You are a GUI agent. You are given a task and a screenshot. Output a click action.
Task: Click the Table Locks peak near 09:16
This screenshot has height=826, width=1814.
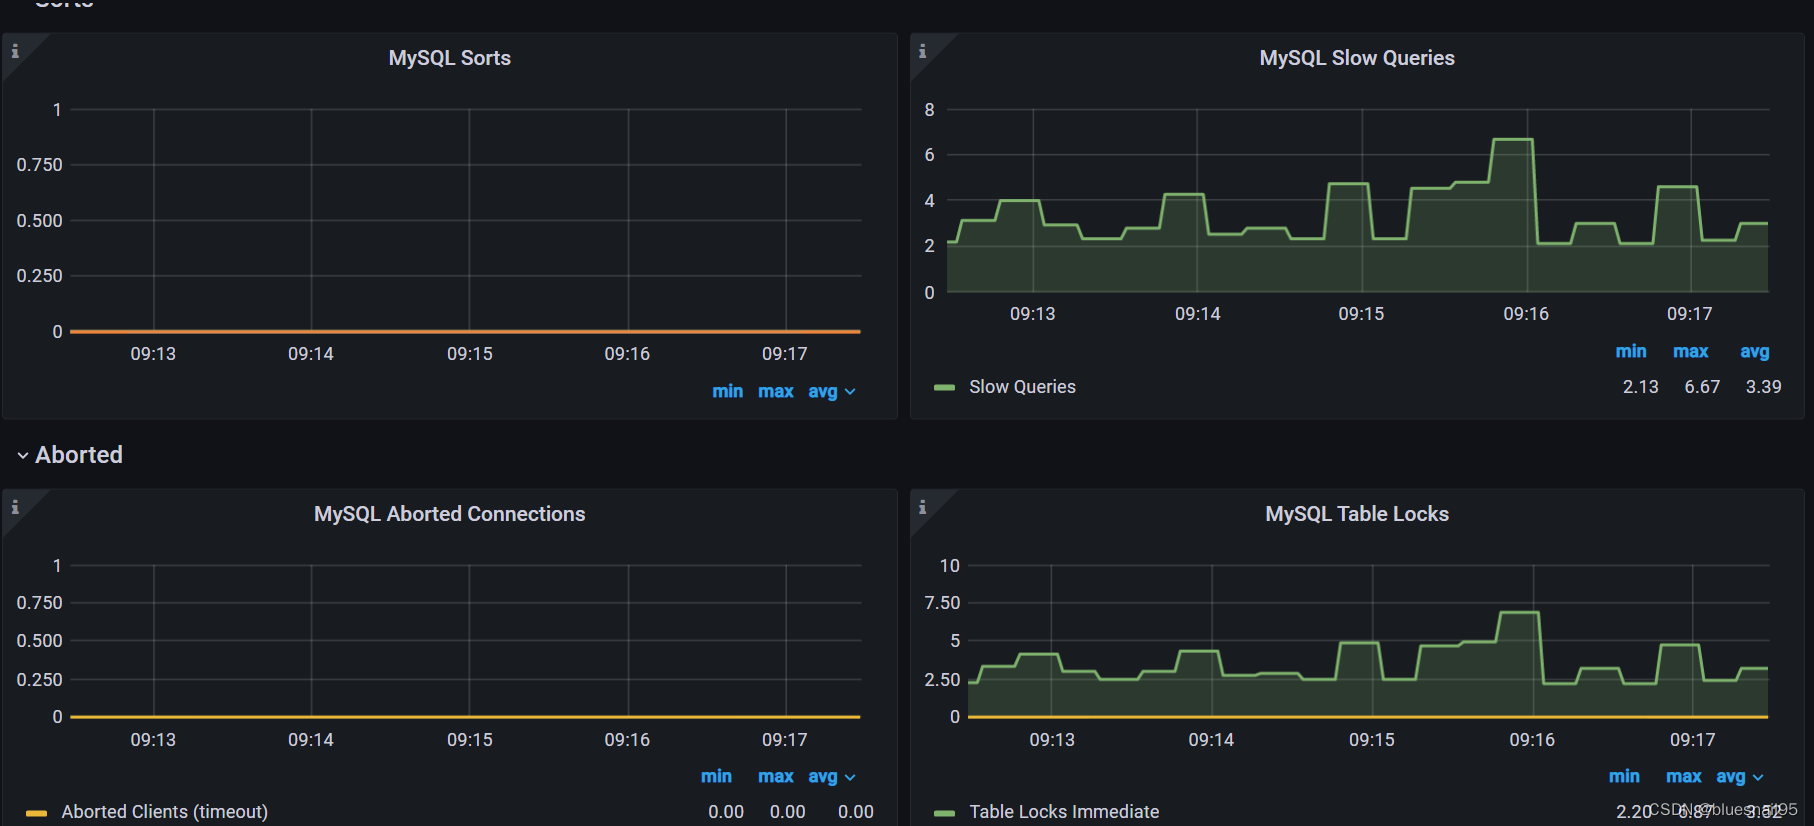1519,613
